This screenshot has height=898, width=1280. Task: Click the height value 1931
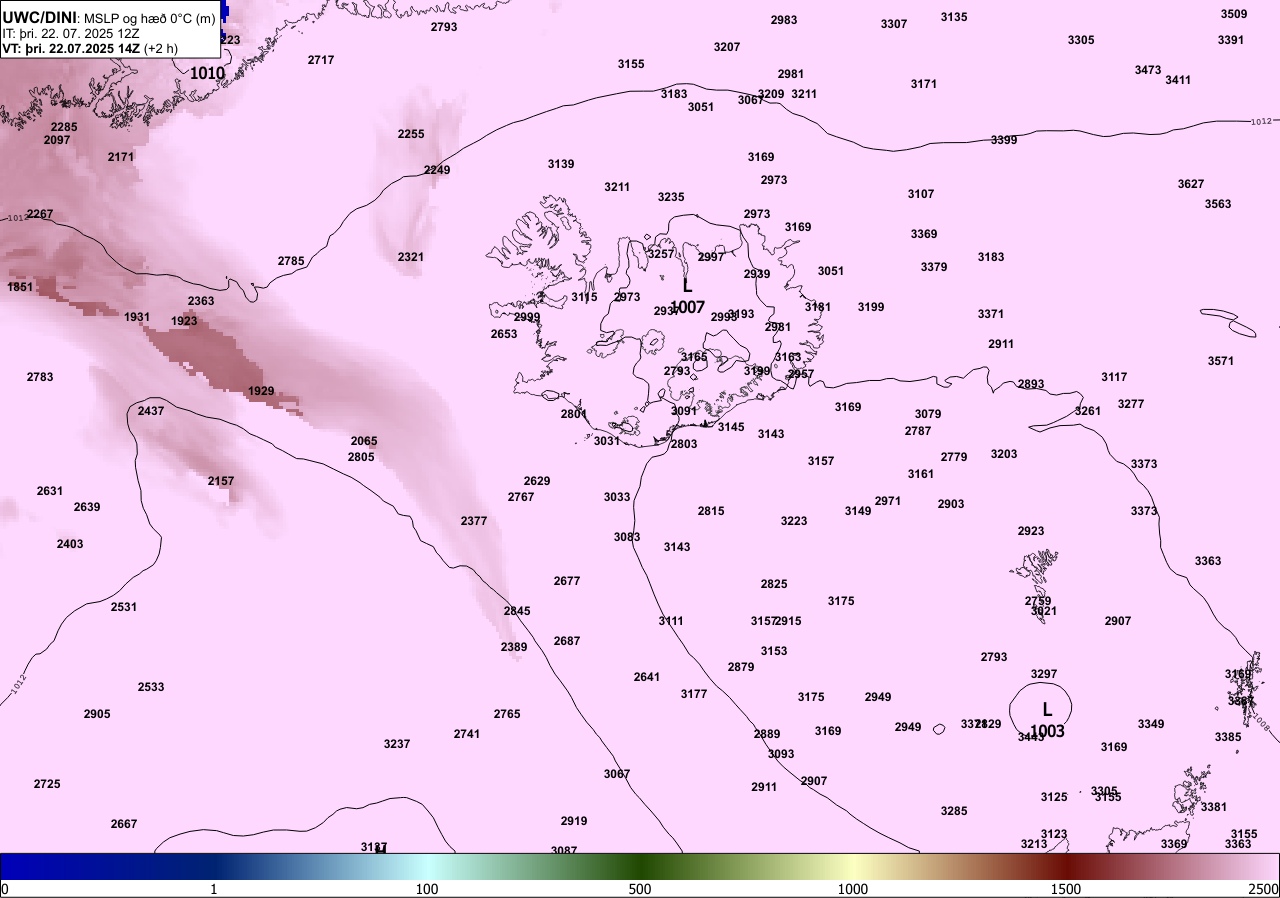coord(137,317)
